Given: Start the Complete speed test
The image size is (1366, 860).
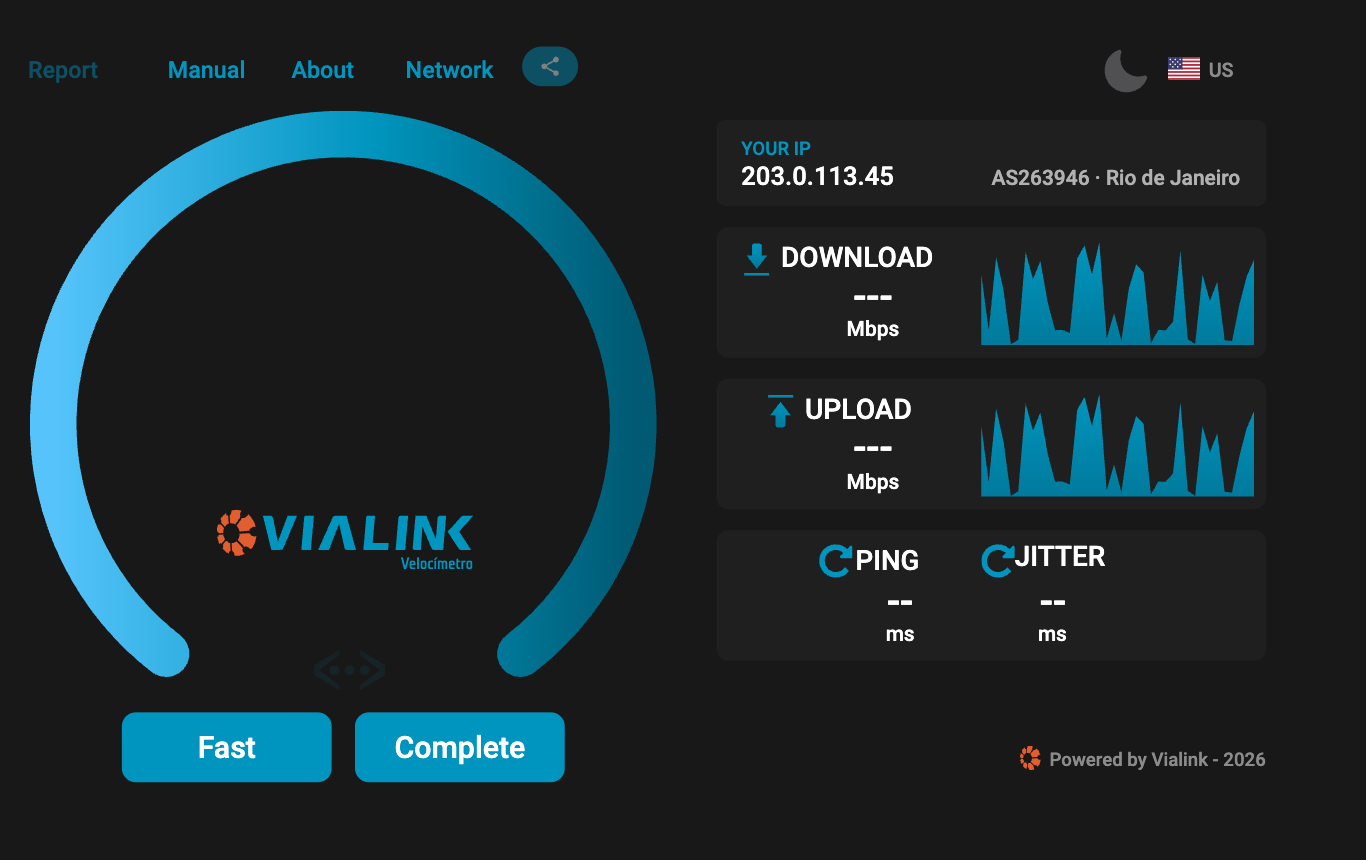Looking at the screenshot, I should click(460, 747).
